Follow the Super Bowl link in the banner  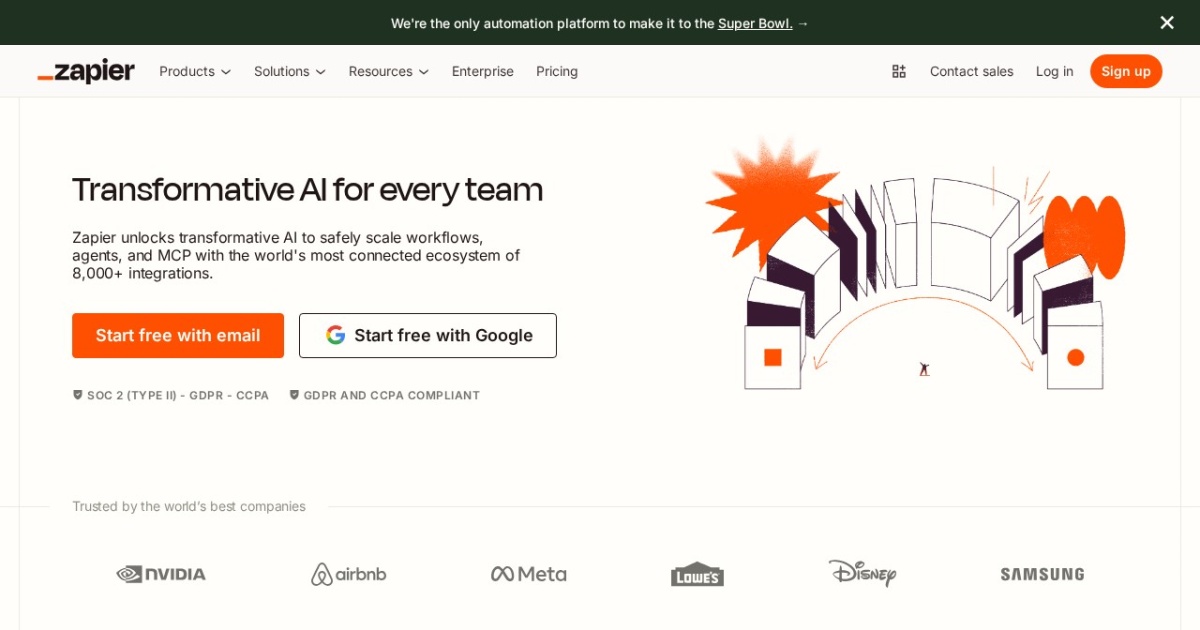tap(755, 23)
